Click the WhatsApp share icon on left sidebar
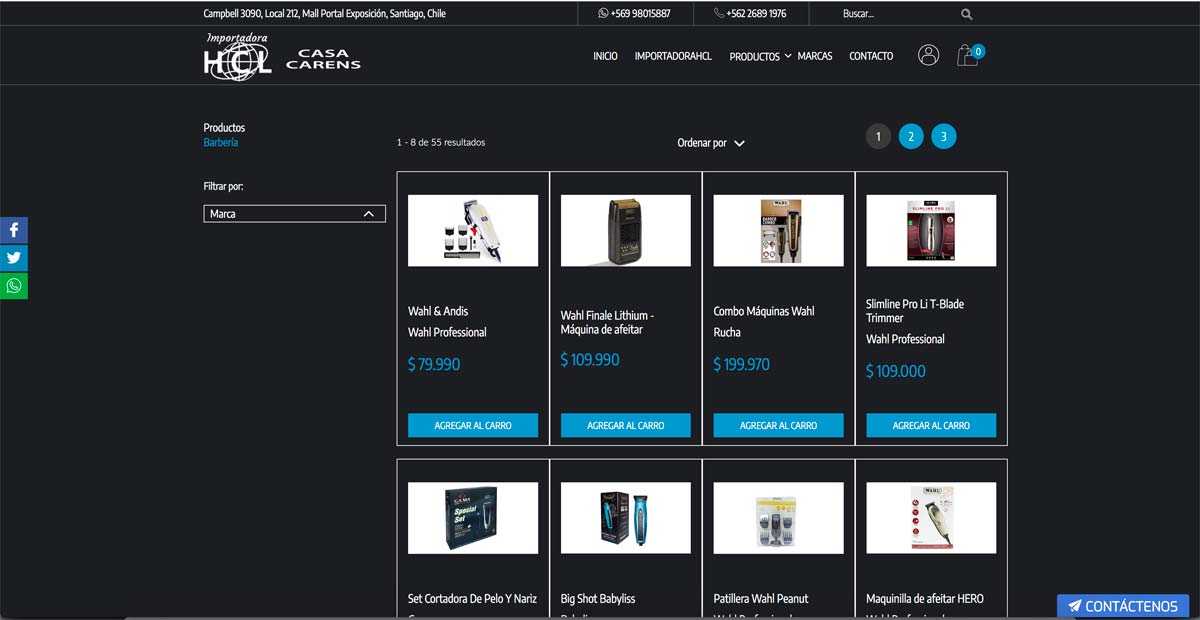1200x620 pixels. pyautogui.click(x=14, y=286)
